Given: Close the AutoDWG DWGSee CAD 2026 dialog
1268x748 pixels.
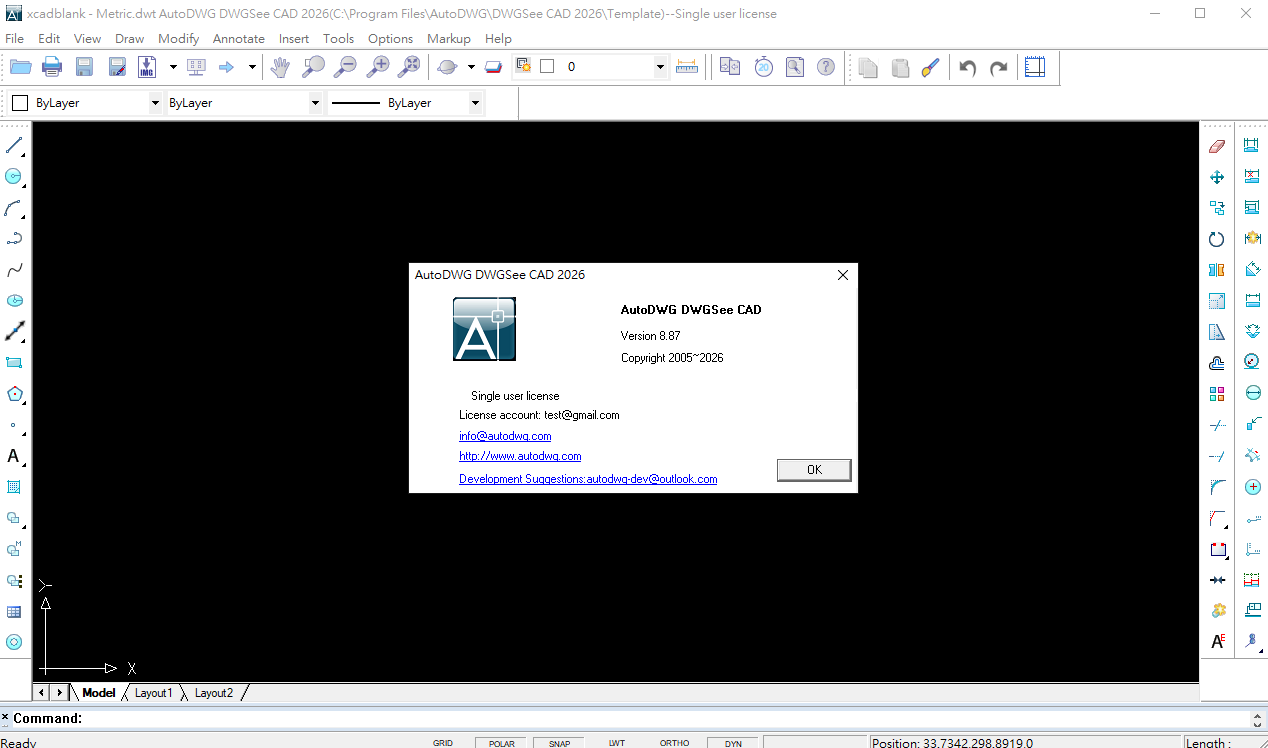Looking at the screenshot, I should click(x=843, y=275).
